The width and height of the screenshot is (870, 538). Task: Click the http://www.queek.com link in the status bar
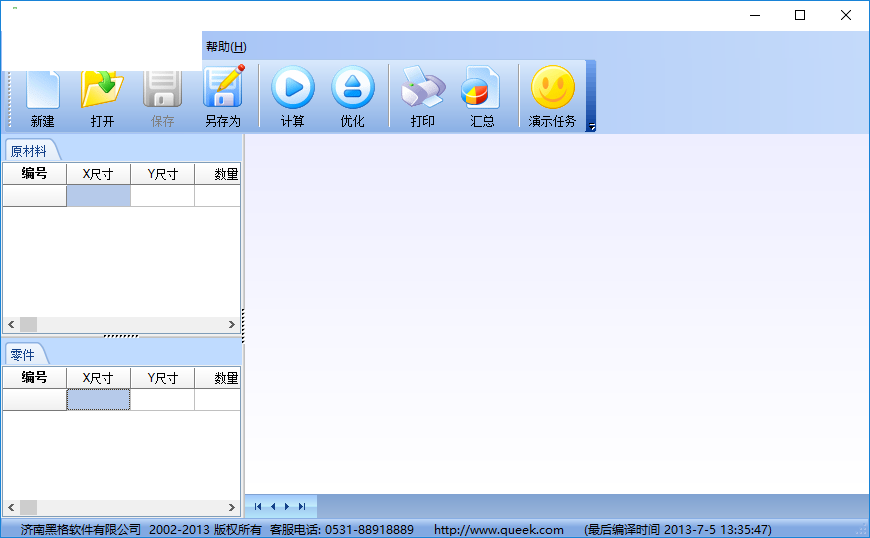pyautogui.click(x=498, y=530)
